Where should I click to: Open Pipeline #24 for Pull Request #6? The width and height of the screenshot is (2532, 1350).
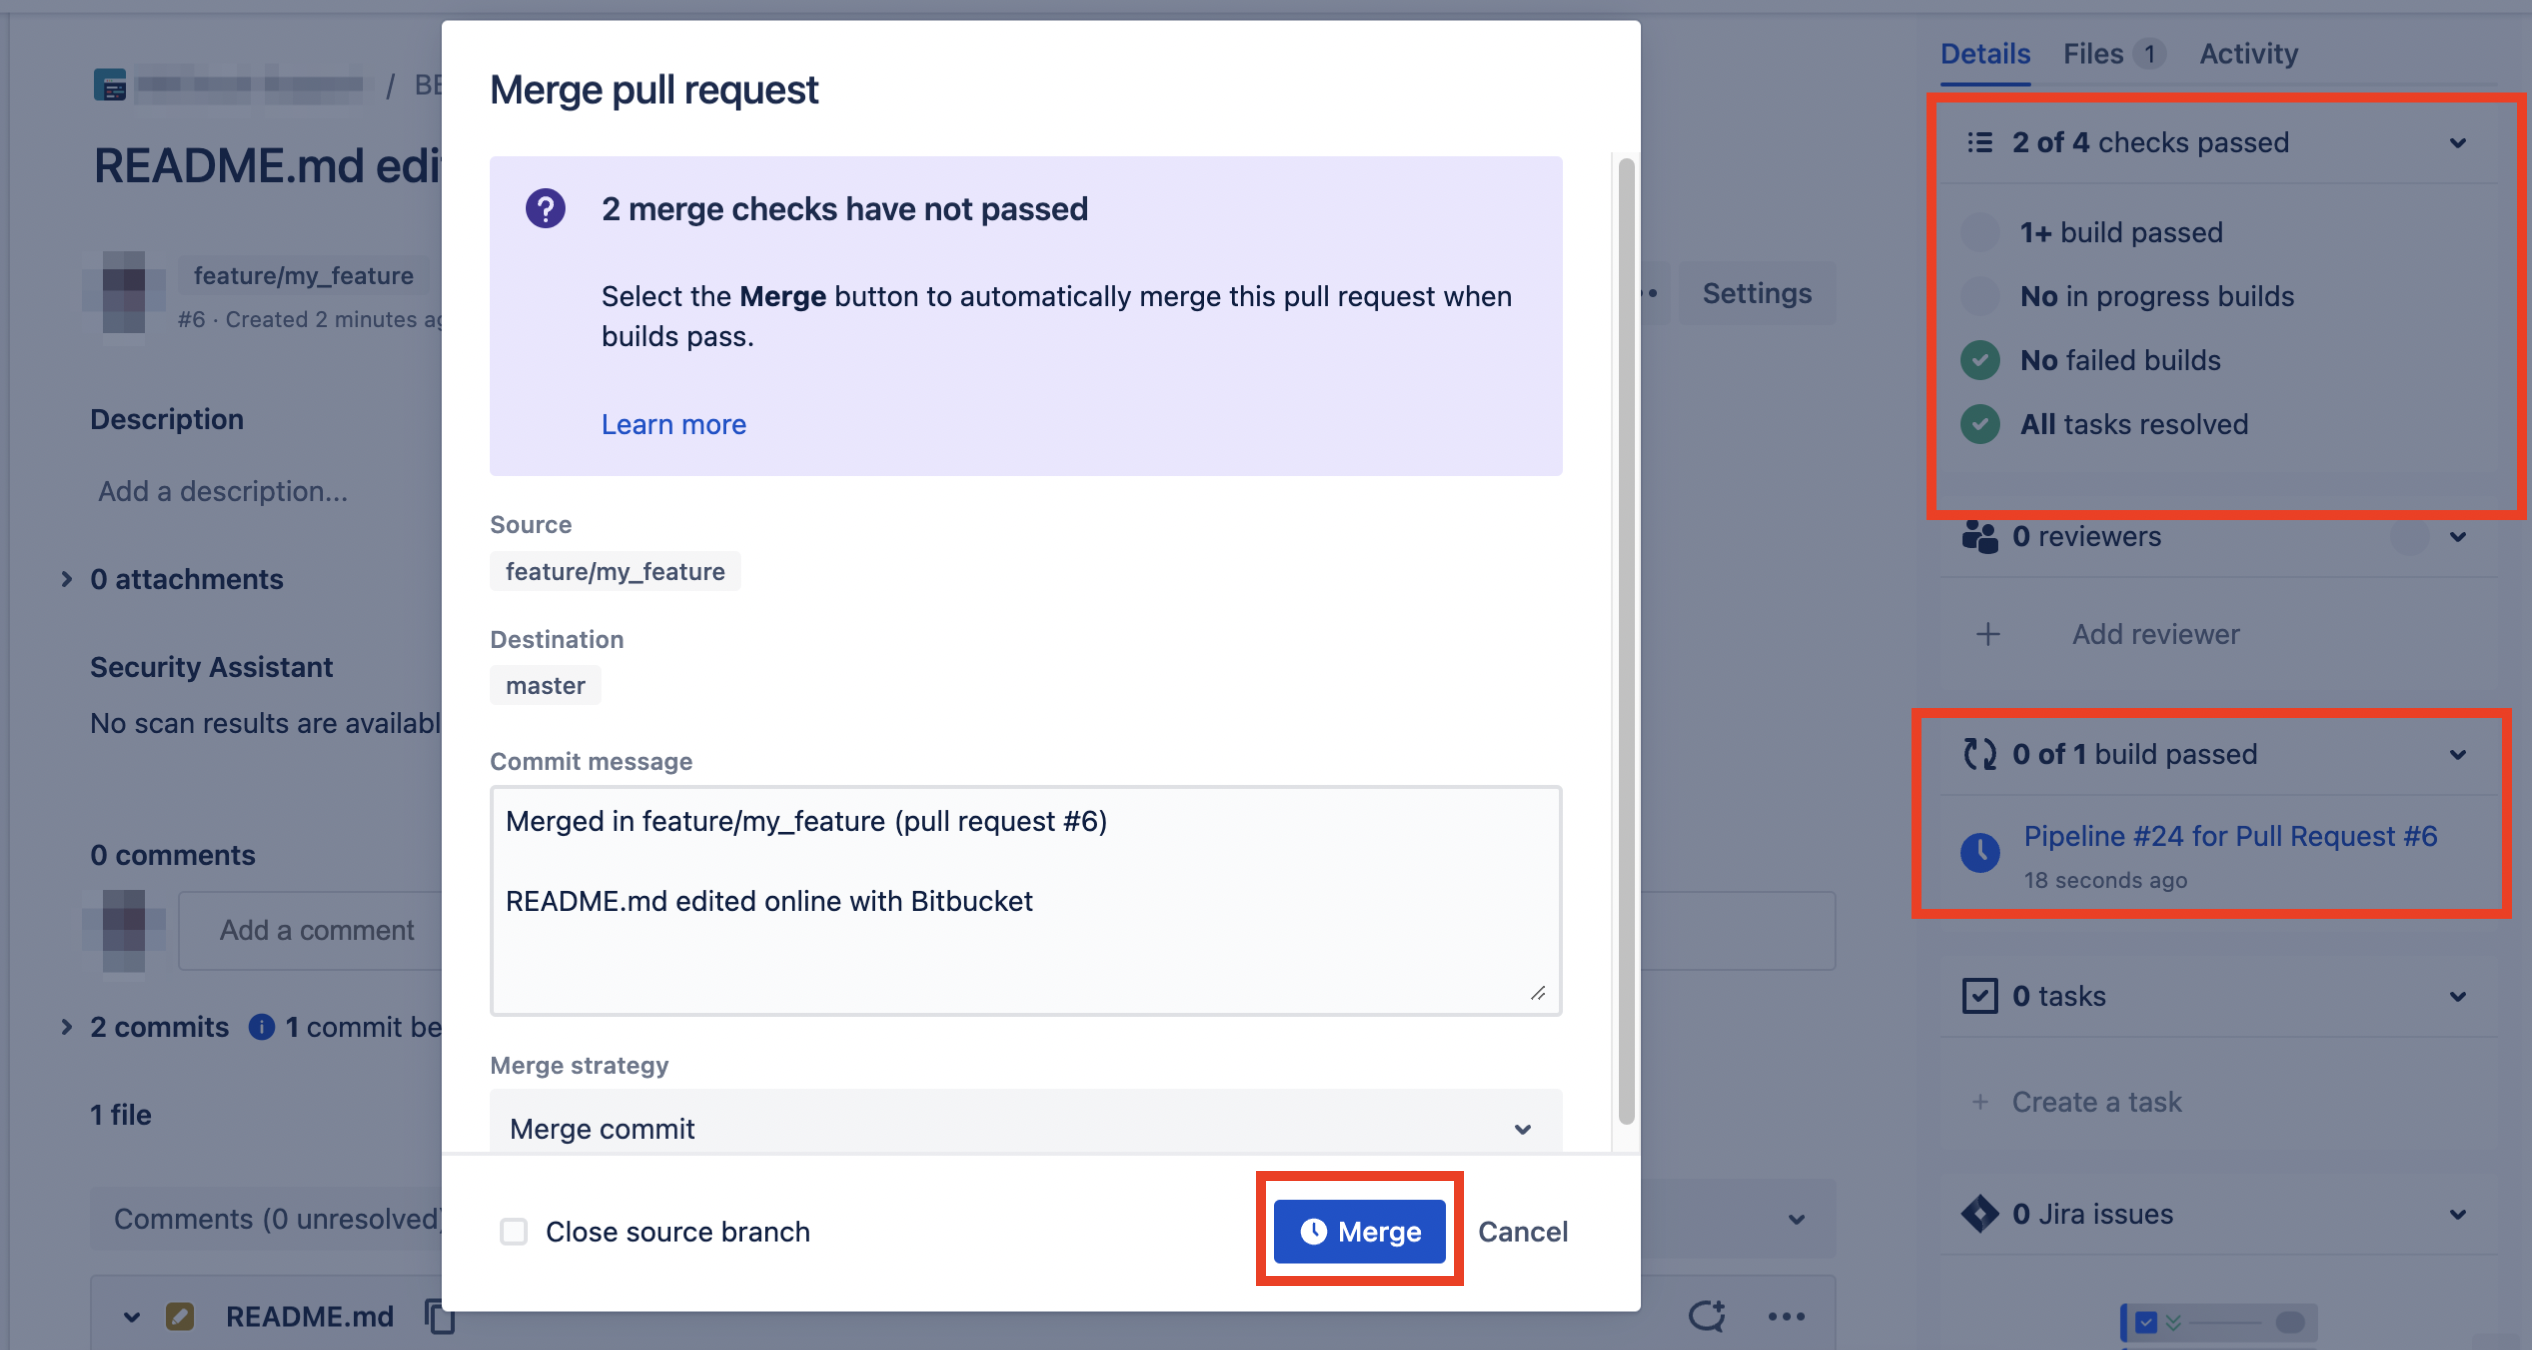click(2229, 836)
